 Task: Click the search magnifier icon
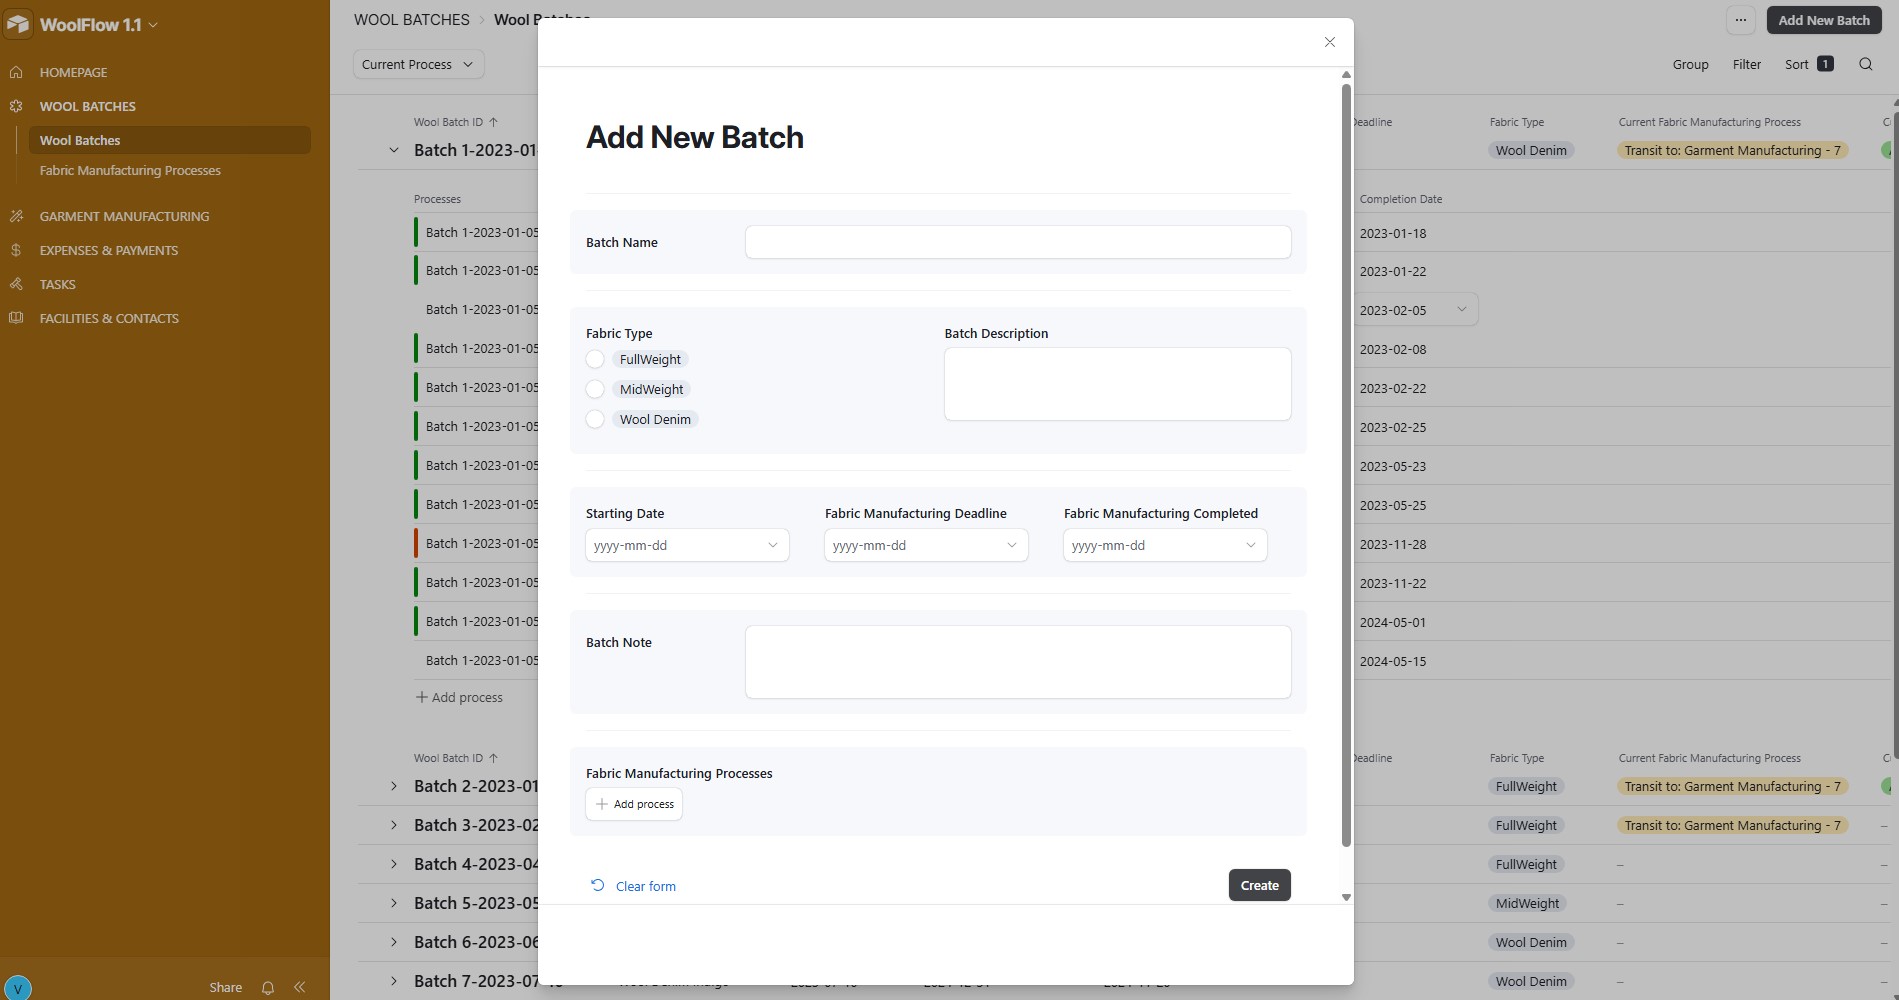point(1865,64)
